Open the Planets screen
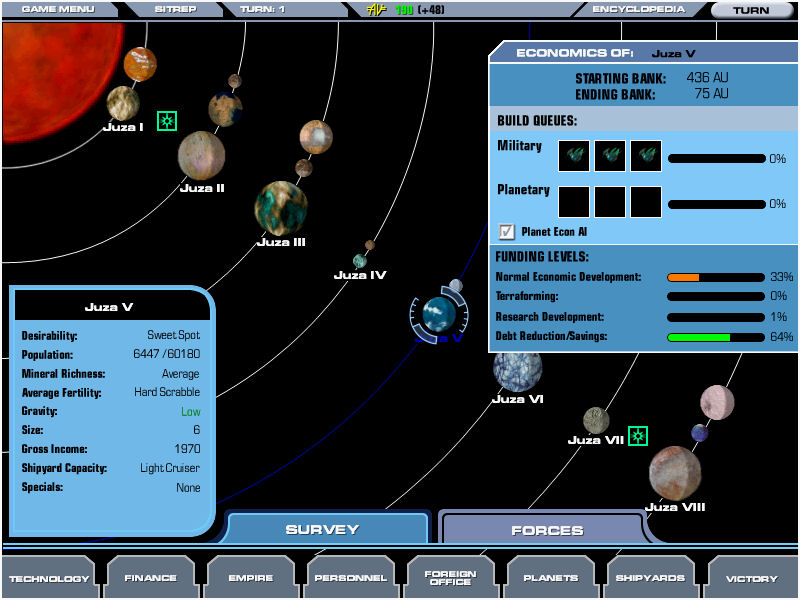Image resolution: width=800 pixels, height=600 pixels. pos(551,578)
